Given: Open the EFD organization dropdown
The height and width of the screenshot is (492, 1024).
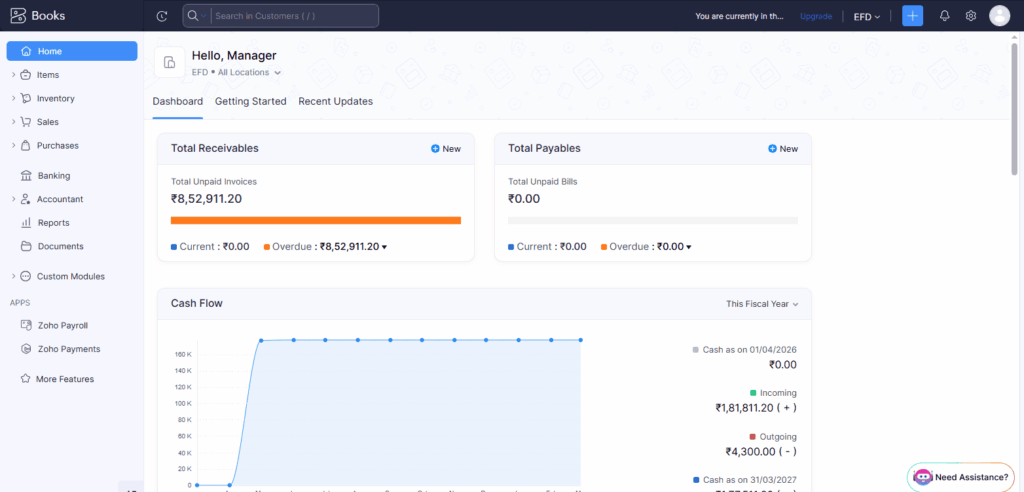Looking at the screenshot, I should (867, 16).
